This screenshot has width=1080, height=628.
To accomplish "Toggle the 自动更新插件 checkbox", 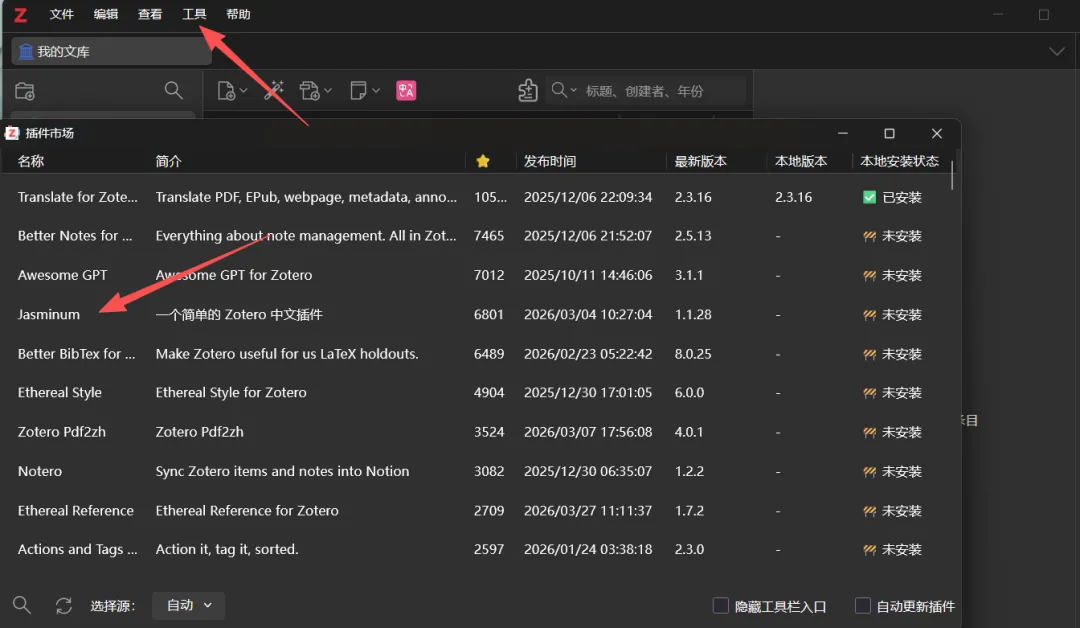I will (862, 605).
